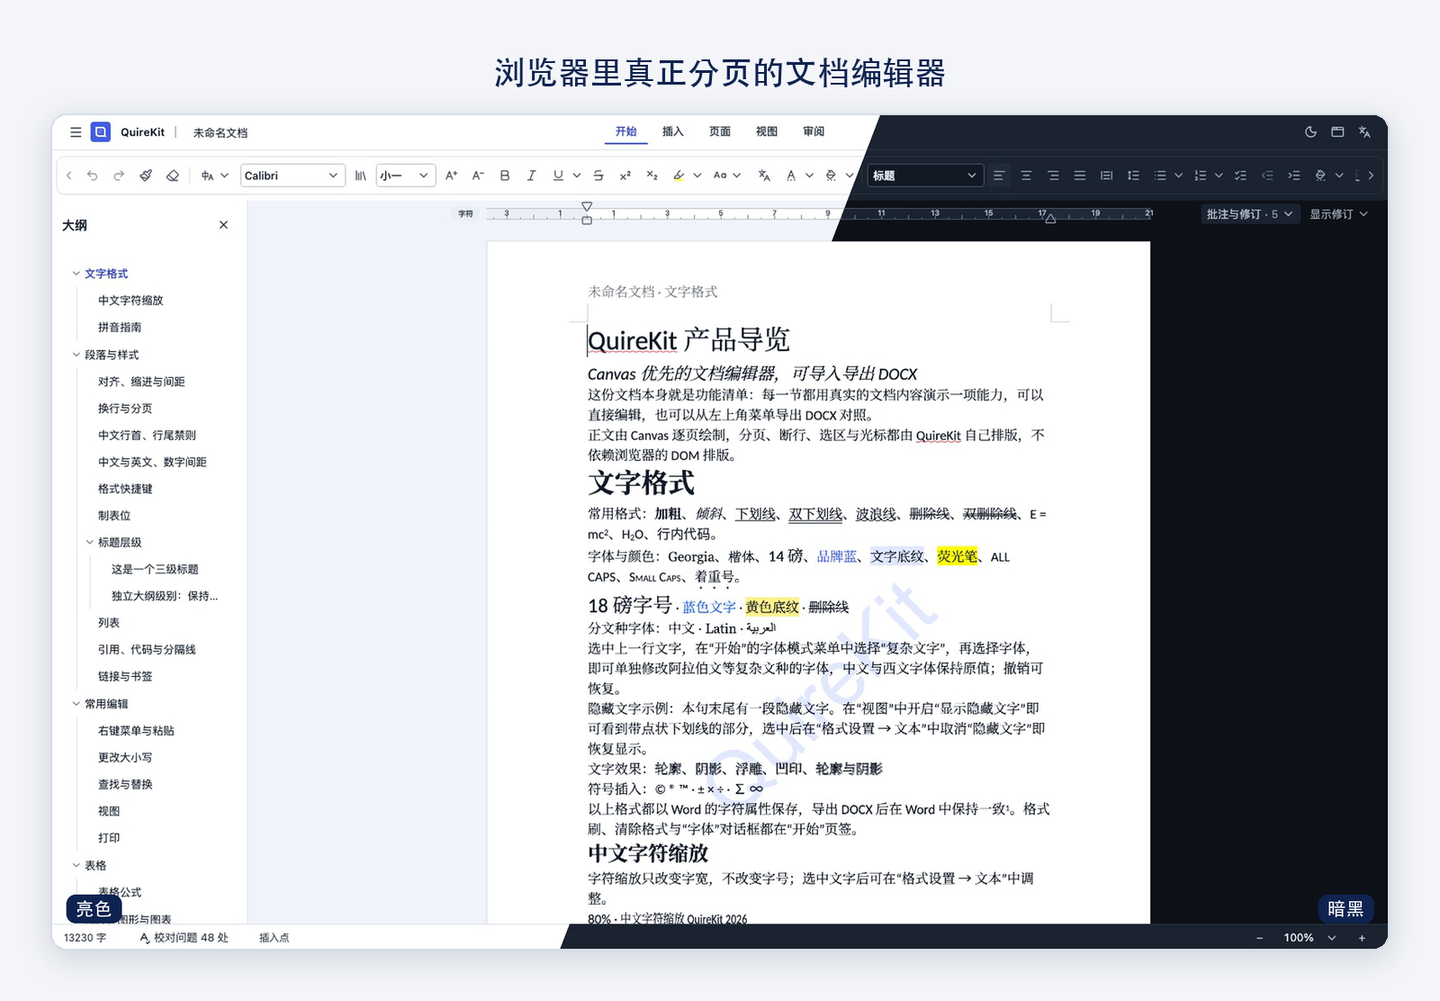The height and width of the screenshot is (1001, 1440).
Task: Open font color A picker
Action: pyautogui.click(x=809, y=176)
